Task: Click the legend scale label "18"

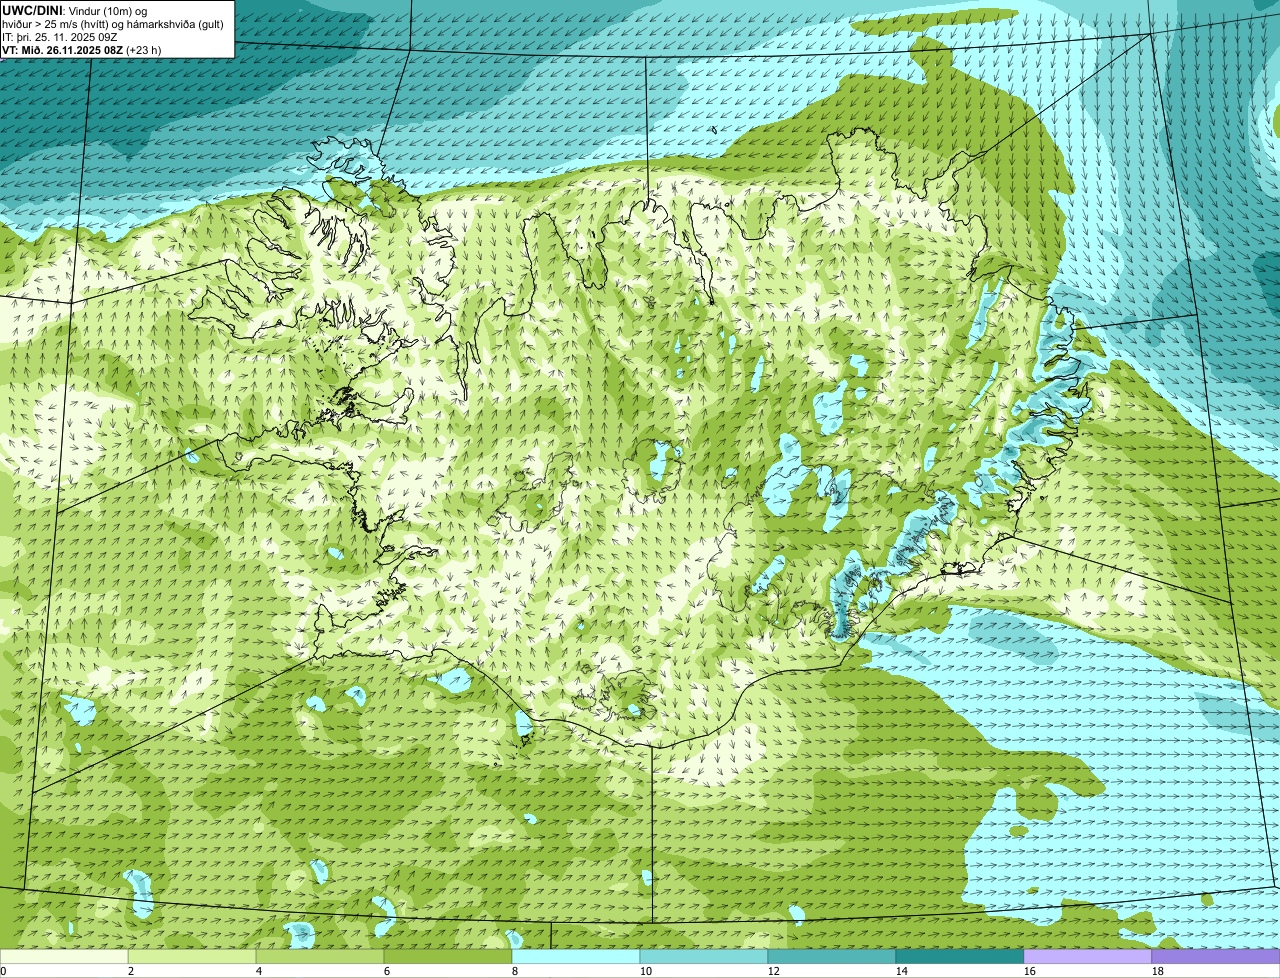Action: point(1158,971)
